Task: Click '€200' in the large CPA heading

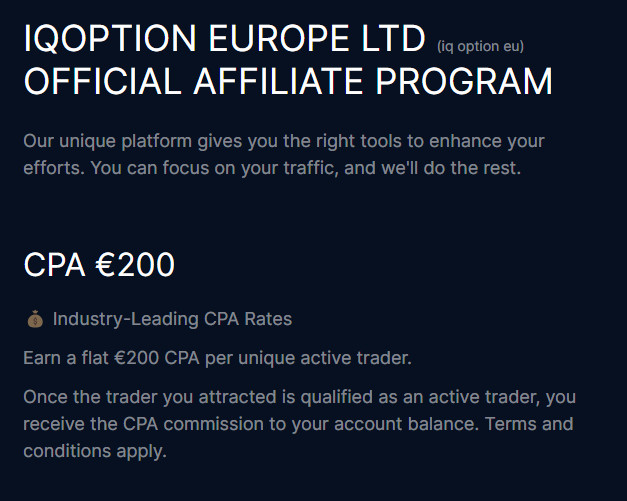Action: [x=135, y=265]
